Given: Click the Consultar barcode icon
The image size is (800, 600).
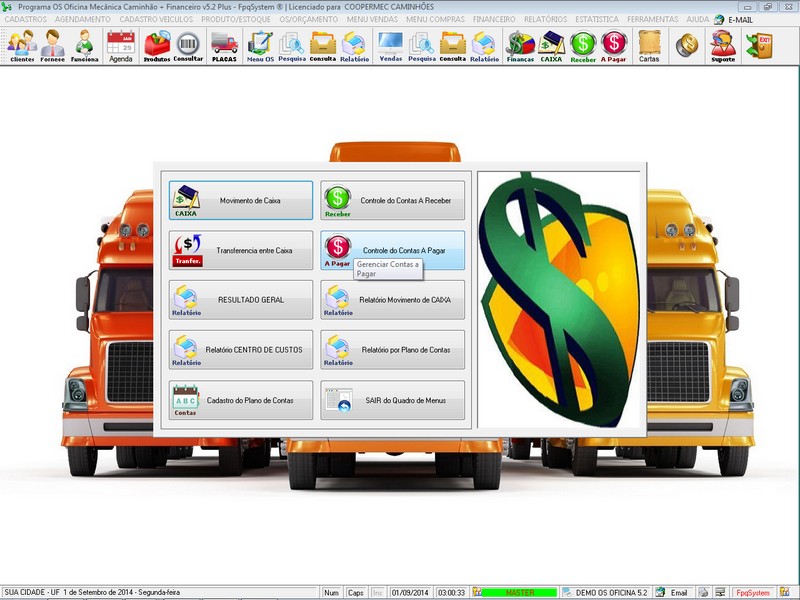Looking at the screenshot, I should [188, 46].
